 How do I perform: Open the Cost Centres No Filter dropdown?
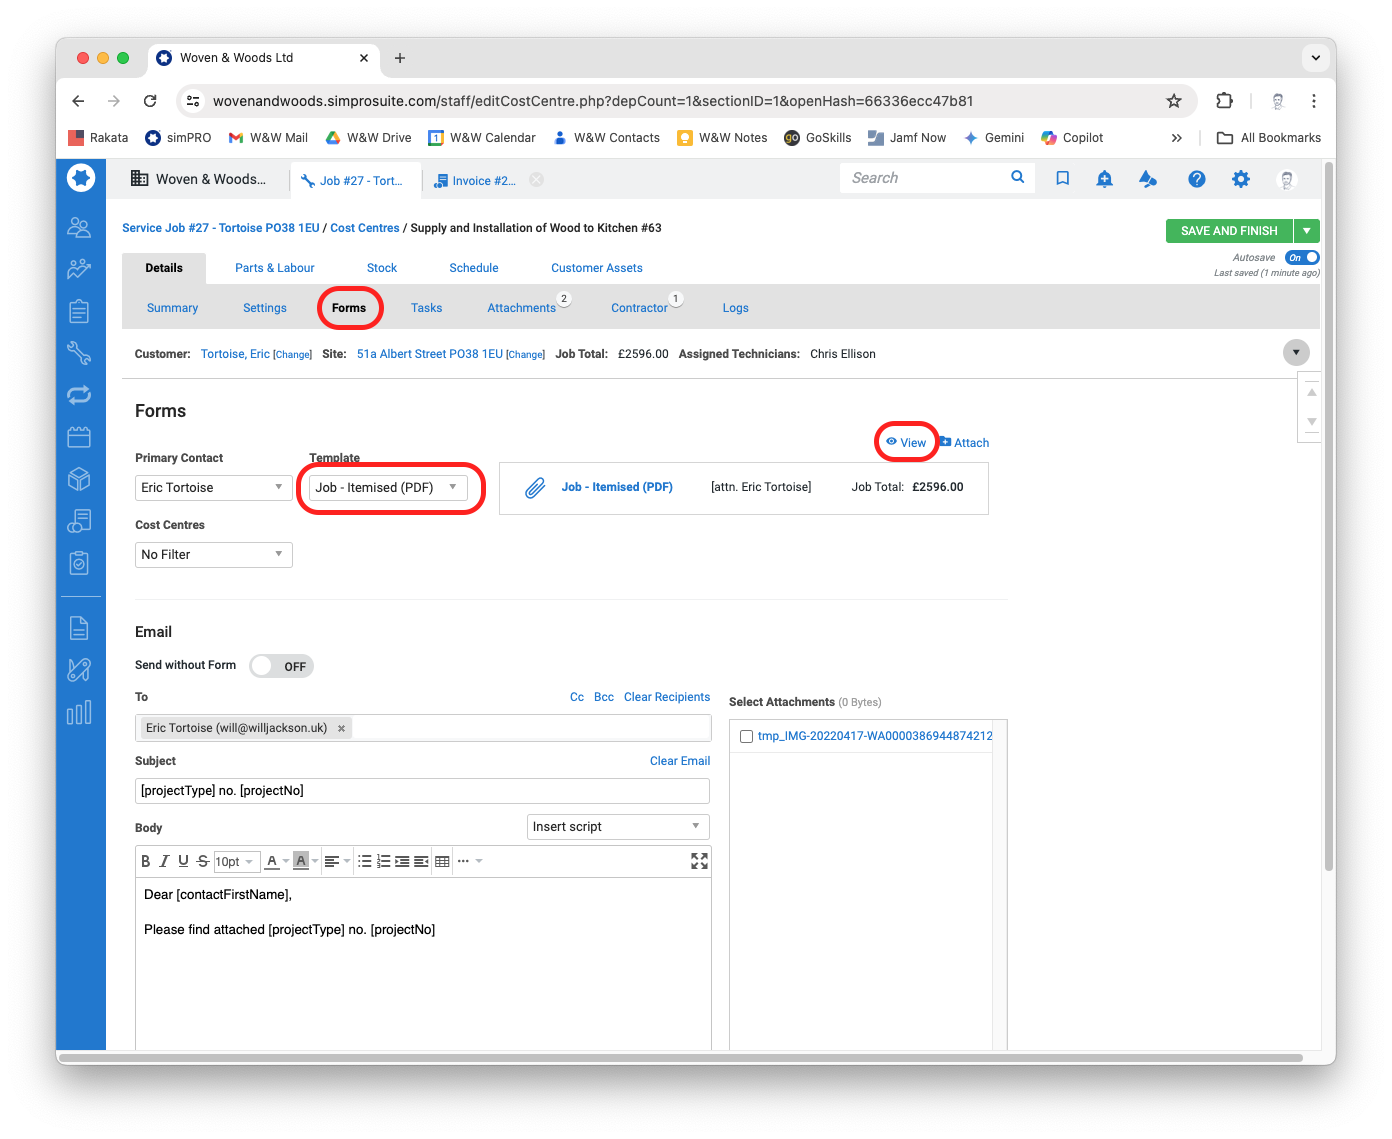click(x=213, y=555)
